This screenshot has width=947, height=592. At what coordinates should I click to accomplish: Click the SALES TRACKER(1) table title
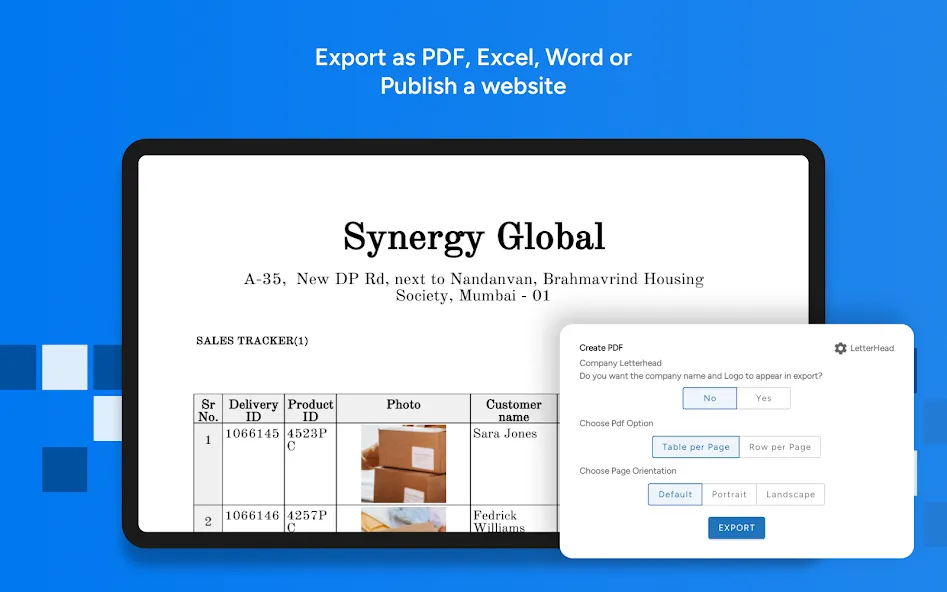click(x=252, y=341)
